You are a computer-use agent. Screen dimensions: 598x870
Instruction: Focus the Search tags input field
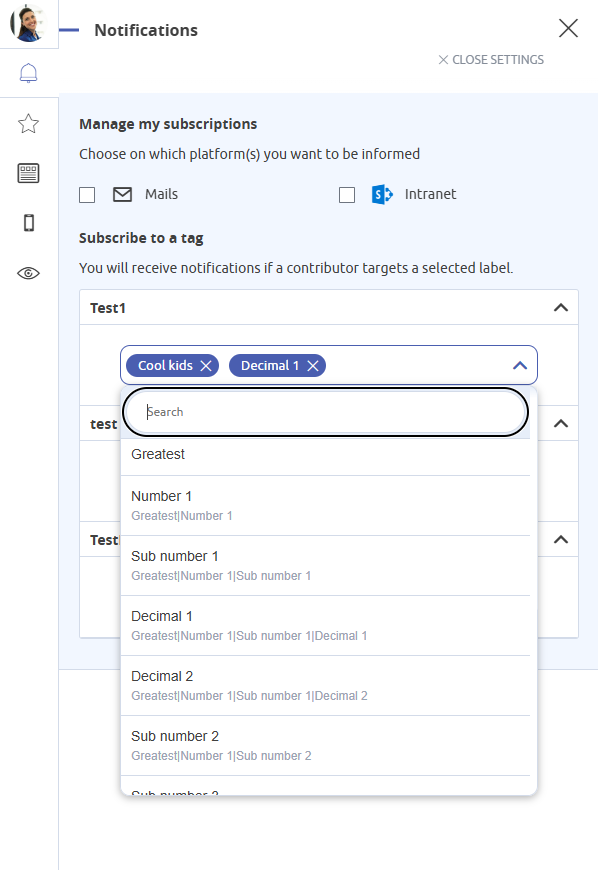click(x=325, y=412)
